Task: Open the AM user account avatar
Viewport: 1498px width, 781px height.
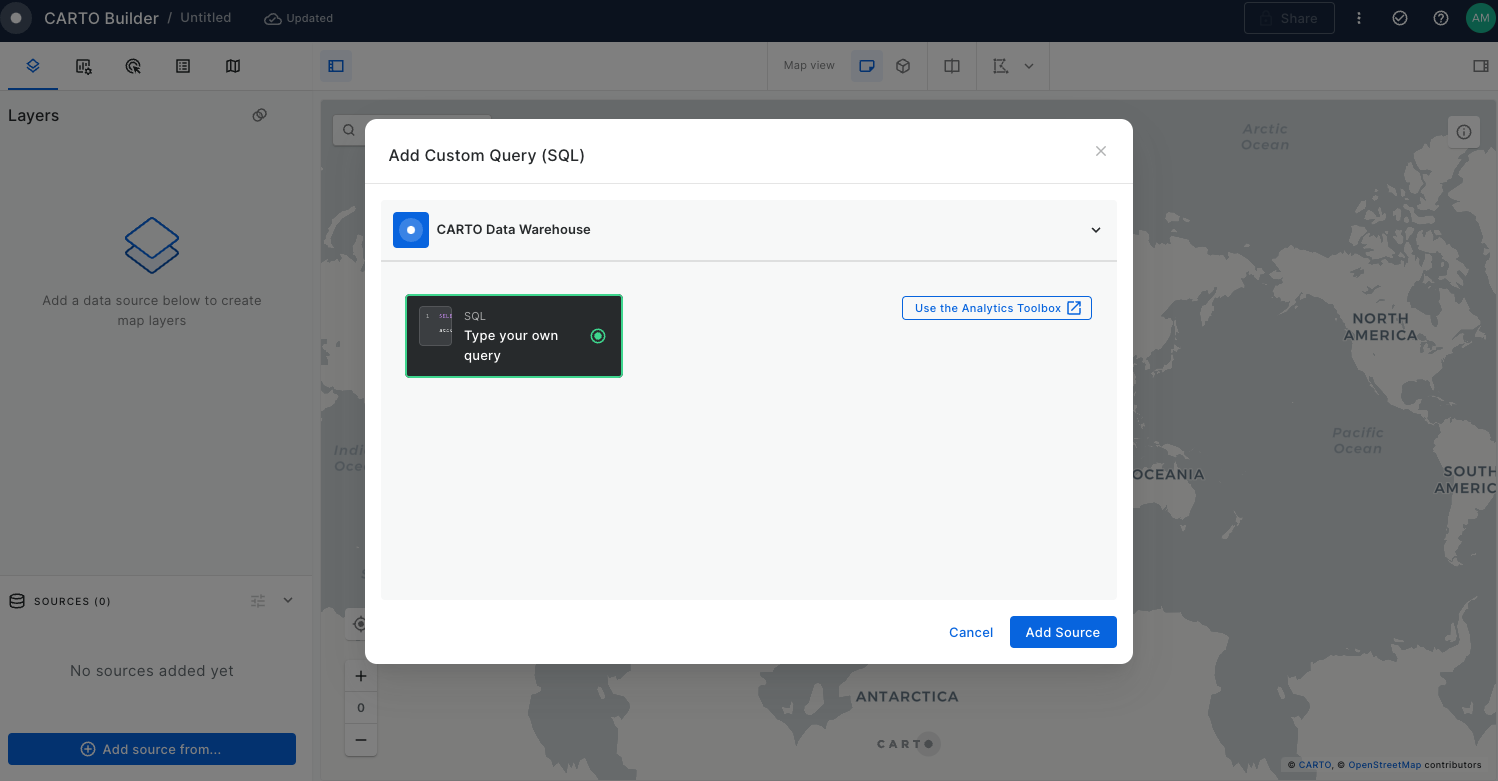Action: coord(1479,18)
